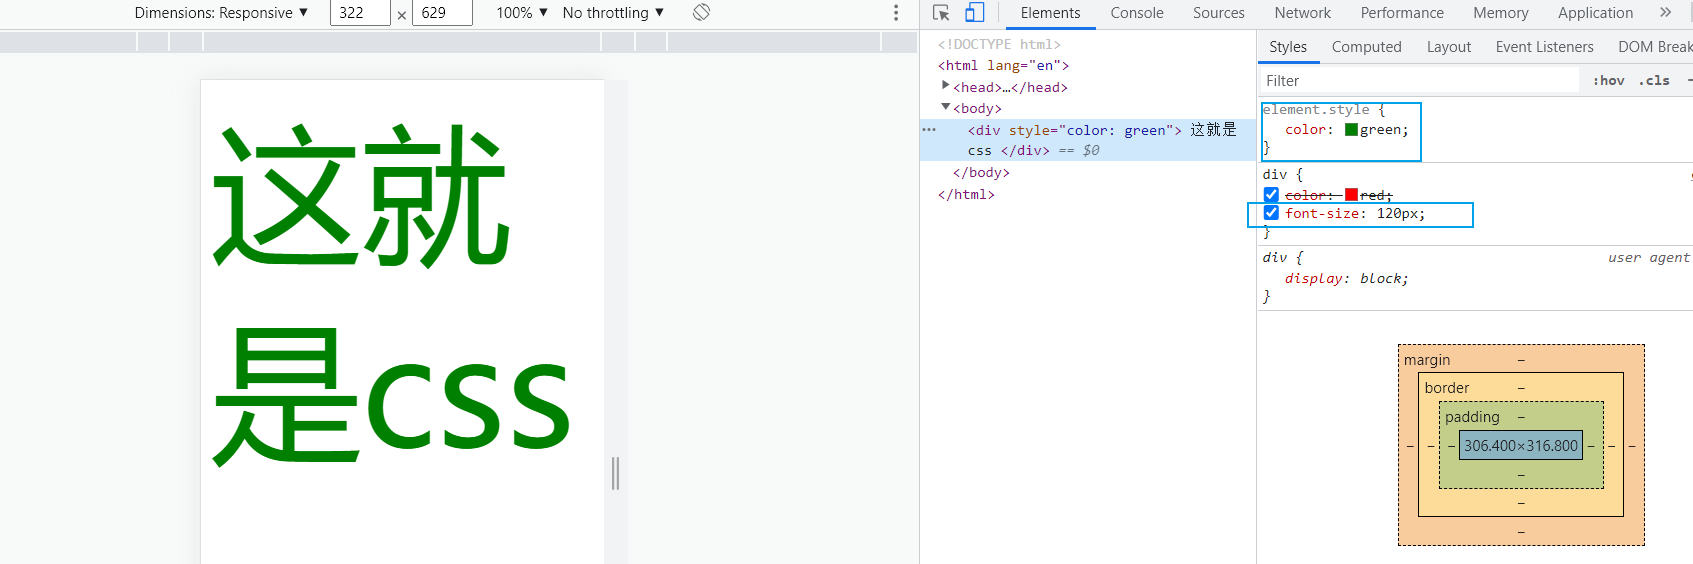This screenshot has height=564, width=1693.
Task: Click the viewport width input field
Action: click(359, 13)
